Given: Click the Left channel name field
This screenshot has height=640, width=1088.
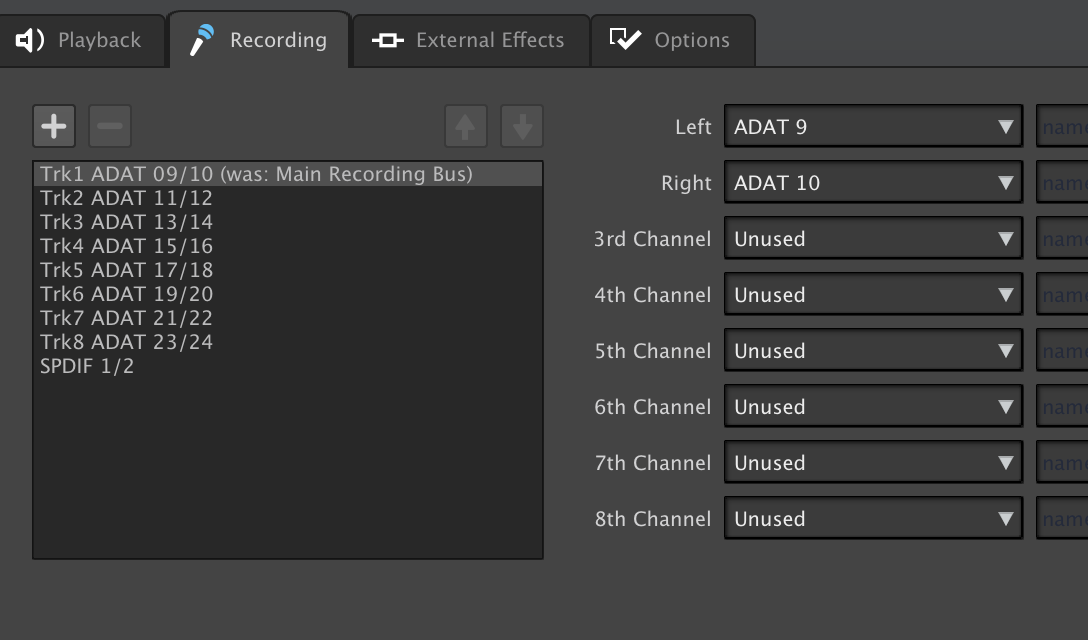Looking at the screenshot, I should (x=1064, y=127).
